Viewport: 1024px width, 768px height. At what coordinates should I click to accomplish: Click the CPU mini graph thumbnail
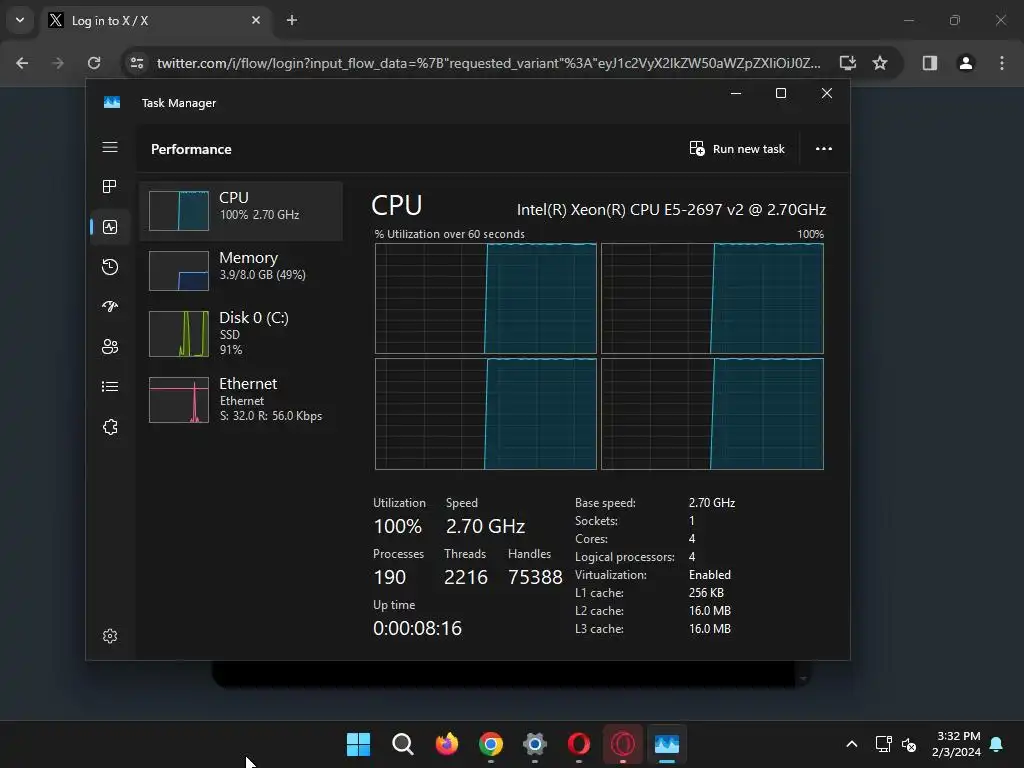[x=179, y=211]
